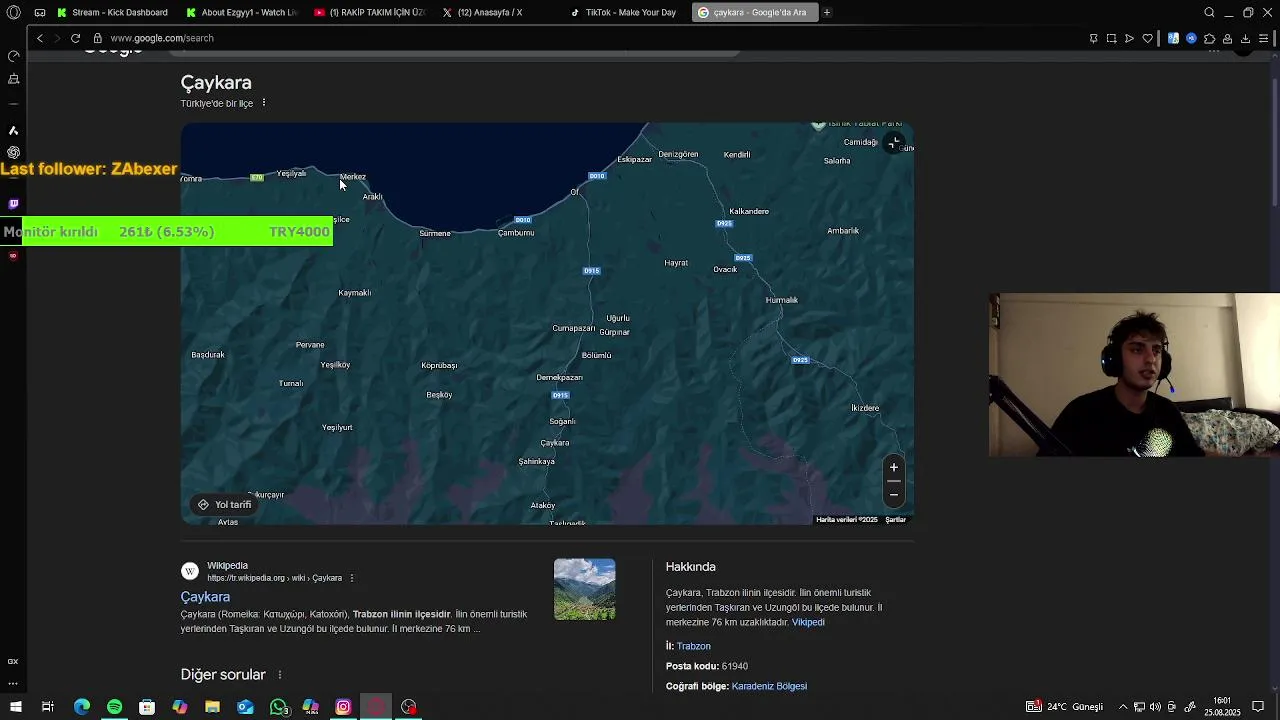Open the Windows Start menu

15,707
